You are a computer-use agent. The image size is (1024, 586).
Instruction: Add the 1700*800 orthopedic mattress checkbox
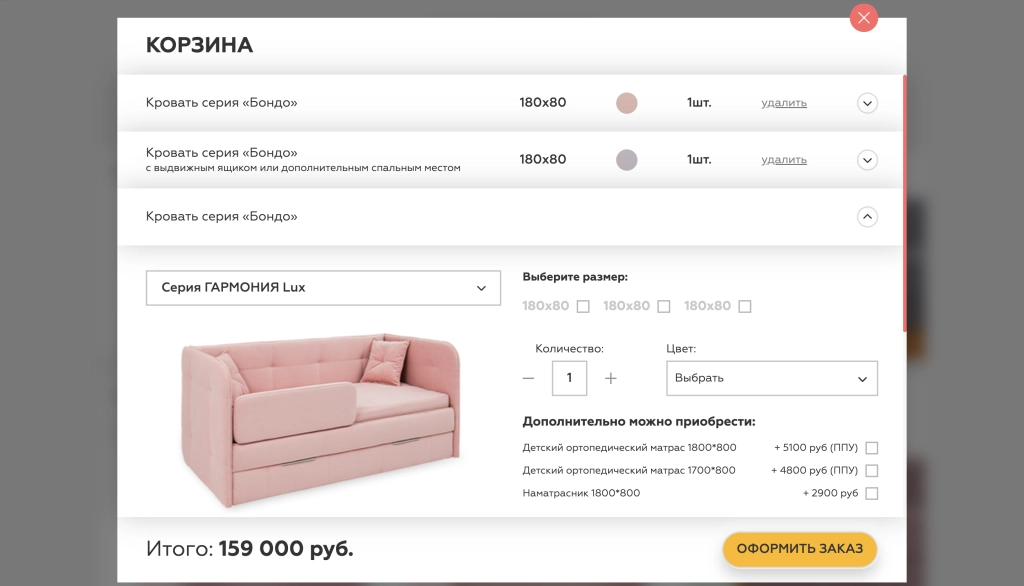pos(871,471)
